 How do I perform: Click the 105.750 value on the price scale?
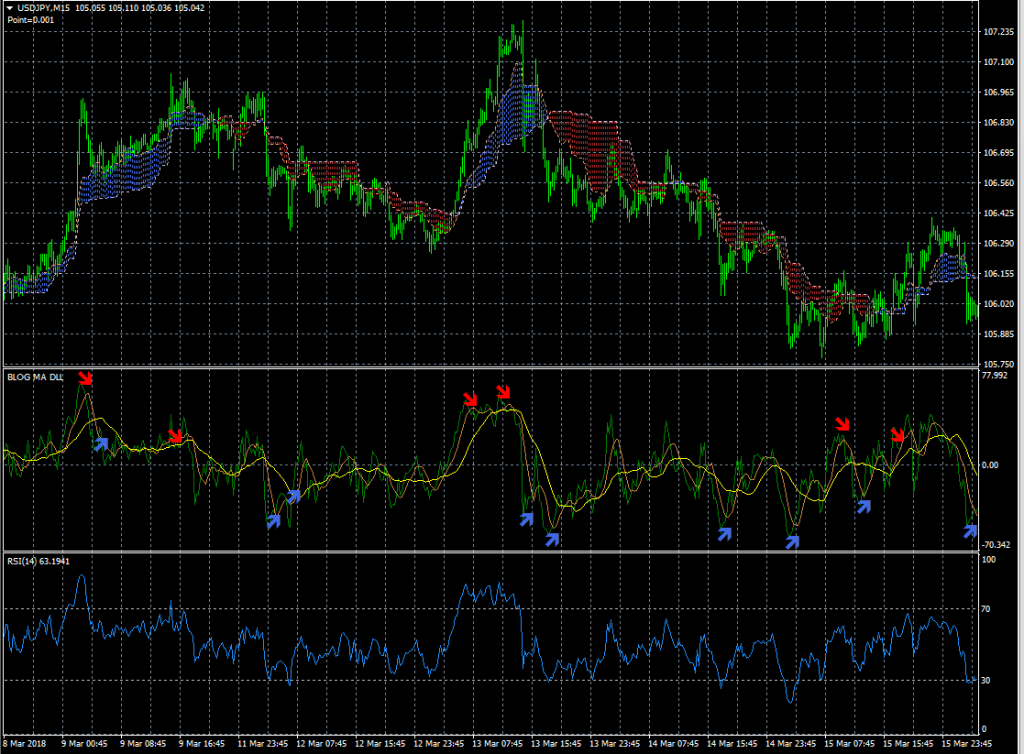point(998,364)
